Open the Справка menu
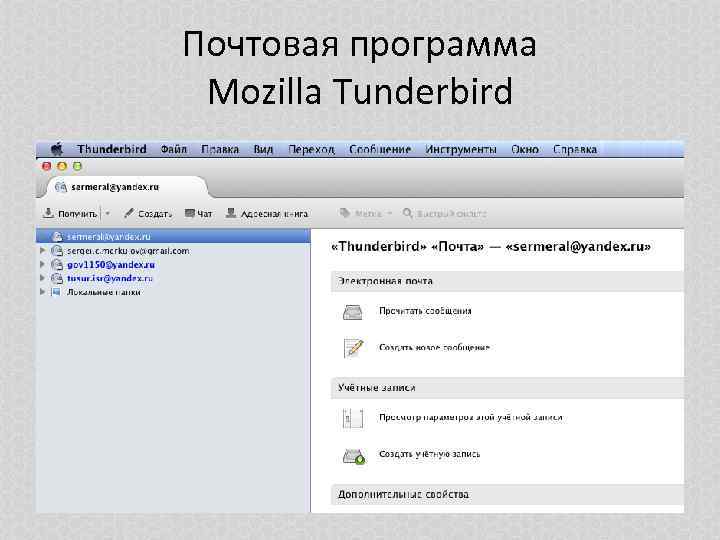The width and height of the screenshot is (720, 540). [574, 149]
